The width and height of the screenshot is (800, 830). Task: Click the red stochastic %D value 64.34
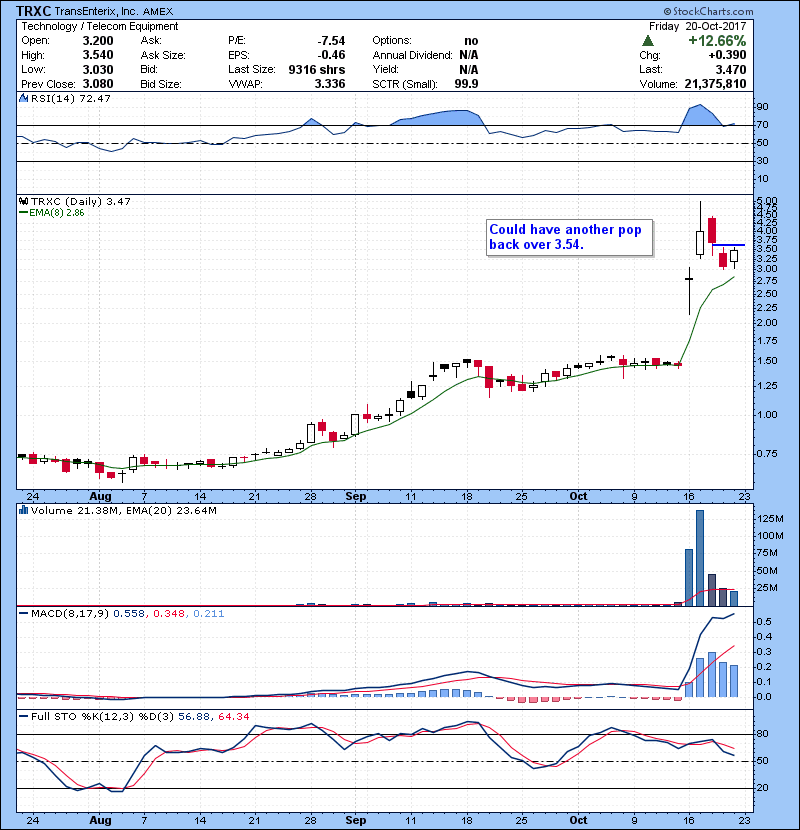point(233,717)
